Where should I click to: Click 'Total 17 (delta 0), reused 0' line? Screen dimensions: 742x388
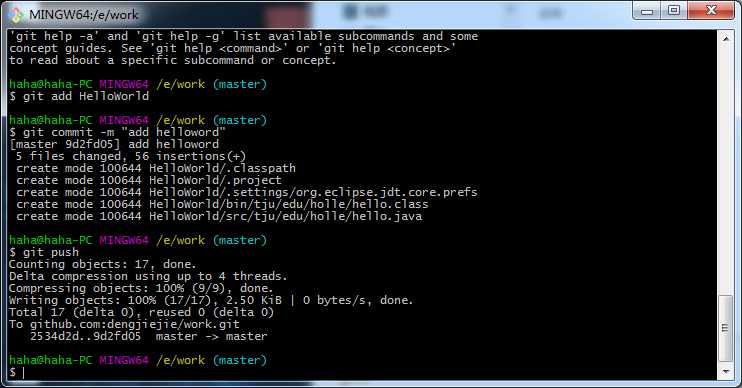[x=141, y=312]
